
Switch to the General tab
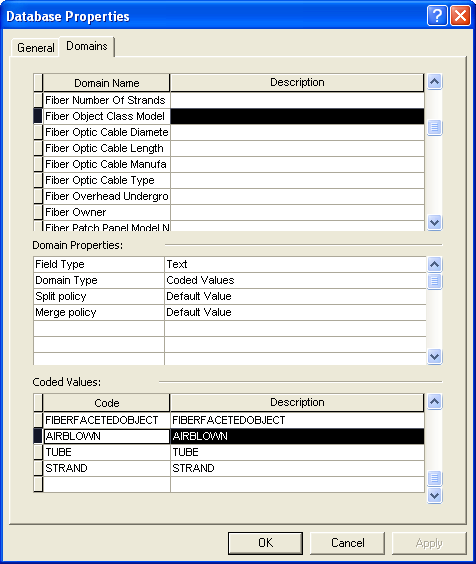click(x=36, y=47)
